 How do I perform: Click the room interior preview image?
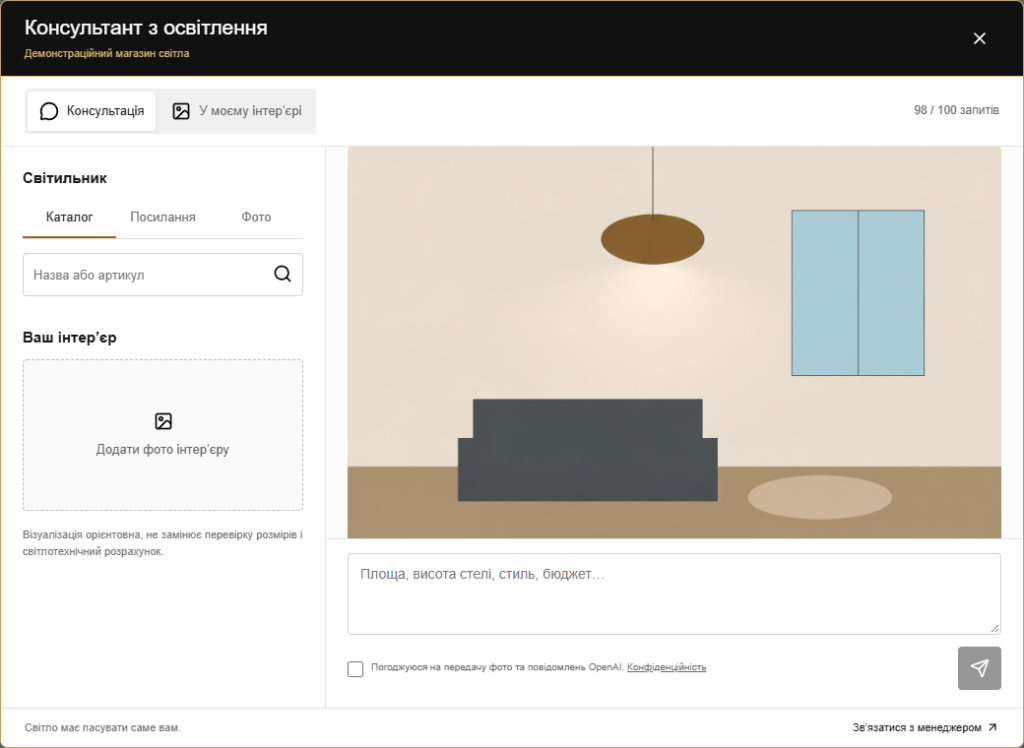(674, 342)
